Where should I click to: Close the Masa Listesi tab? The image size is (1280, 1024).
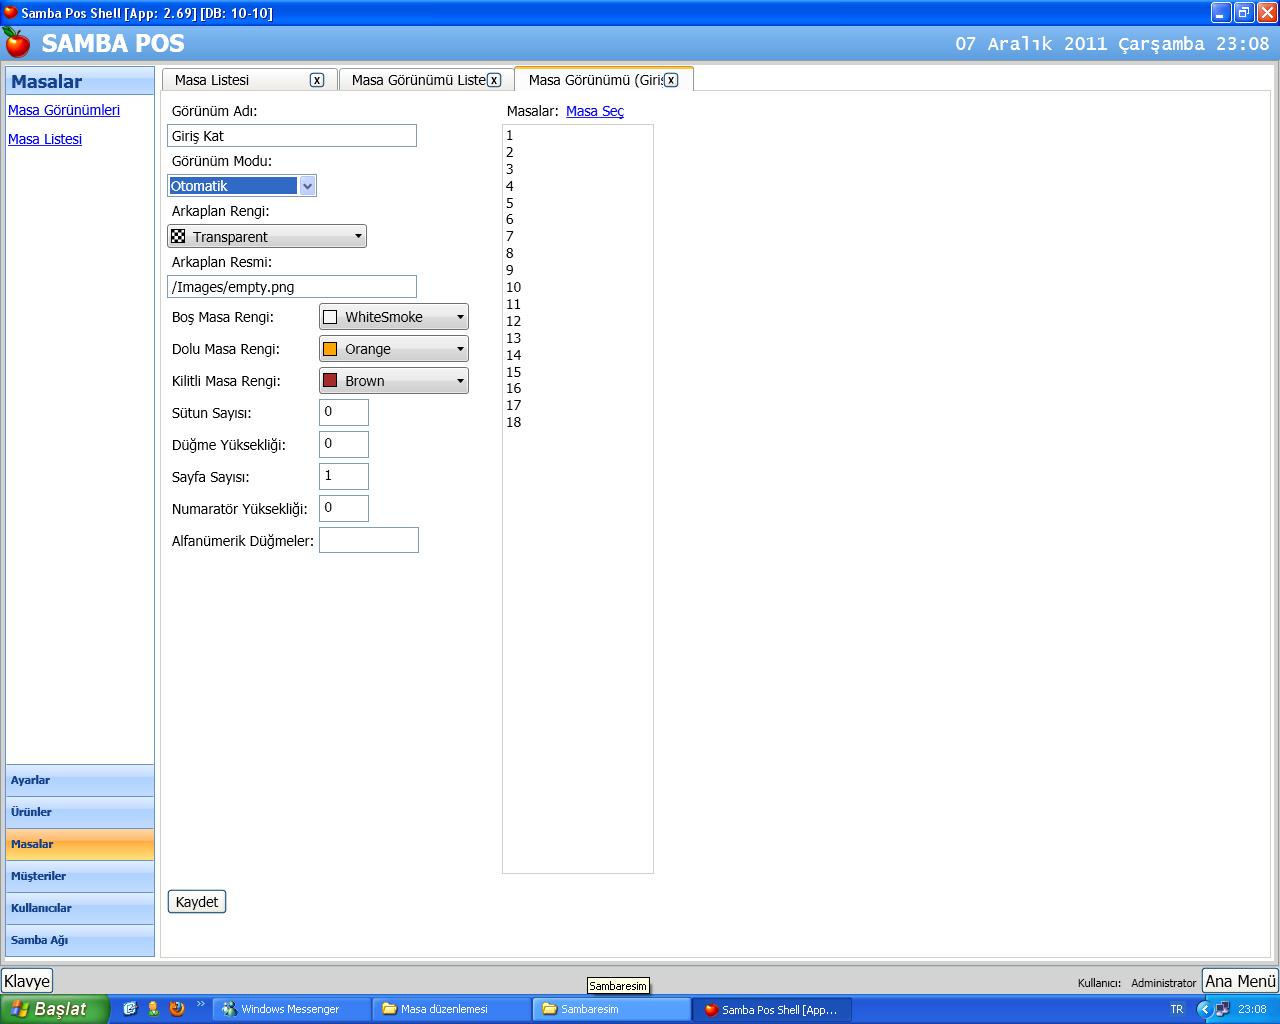(x=317, y=80)
